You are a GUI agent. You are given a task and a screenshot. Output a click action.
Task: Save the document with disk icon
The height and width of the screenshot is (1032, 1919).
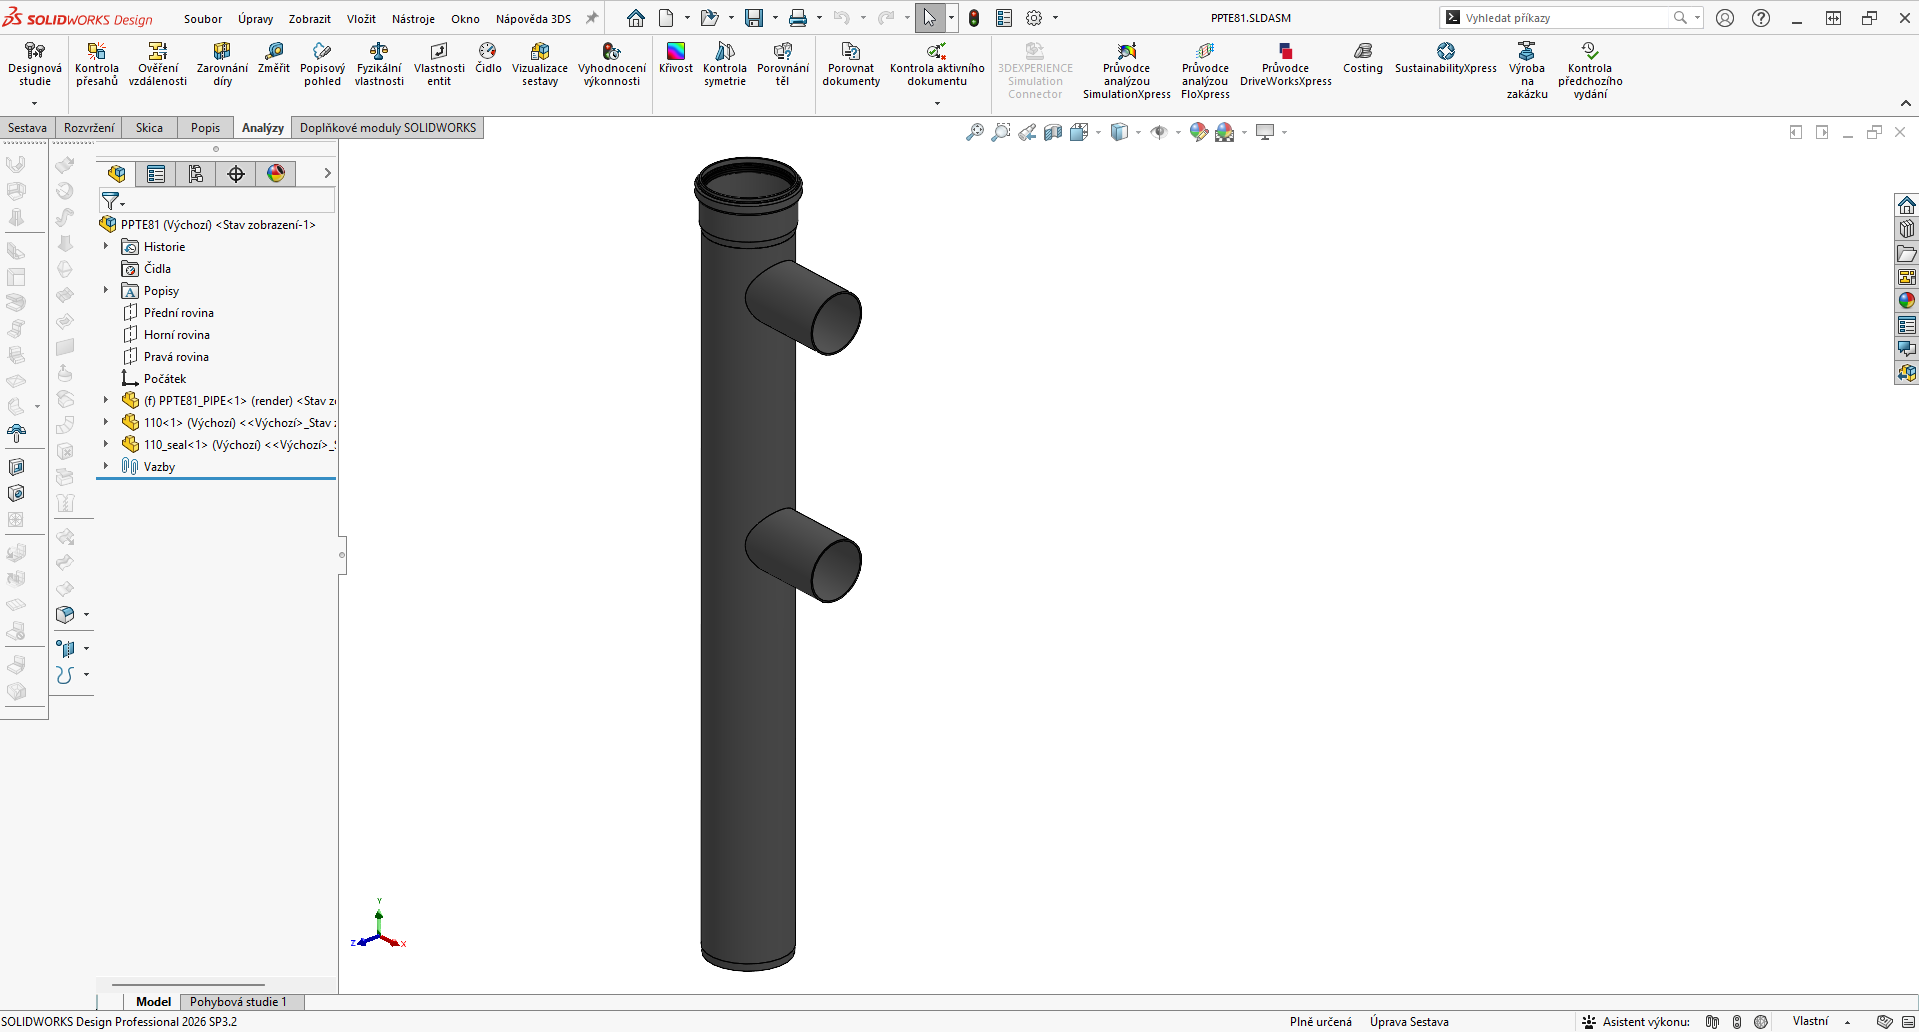754,18
